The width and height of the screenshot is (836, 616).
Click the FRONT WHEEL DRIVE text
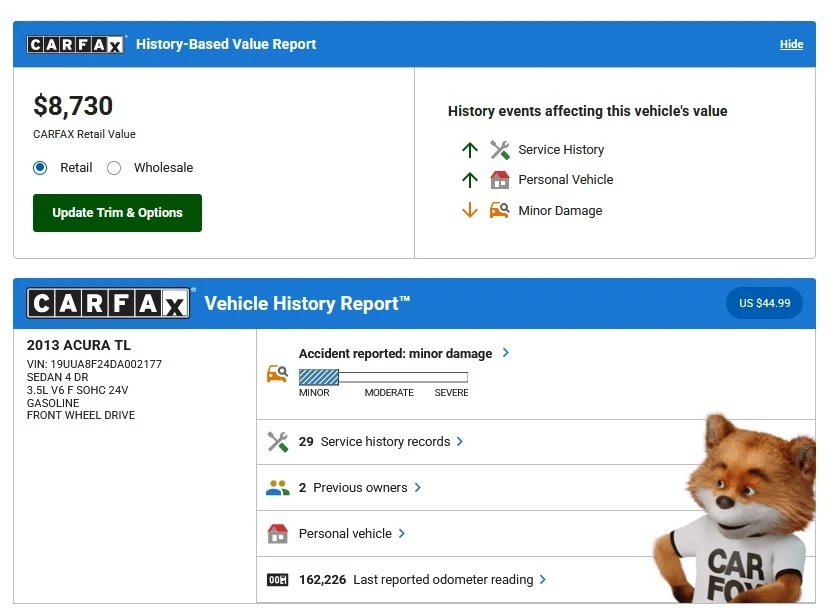coord(81,415)
